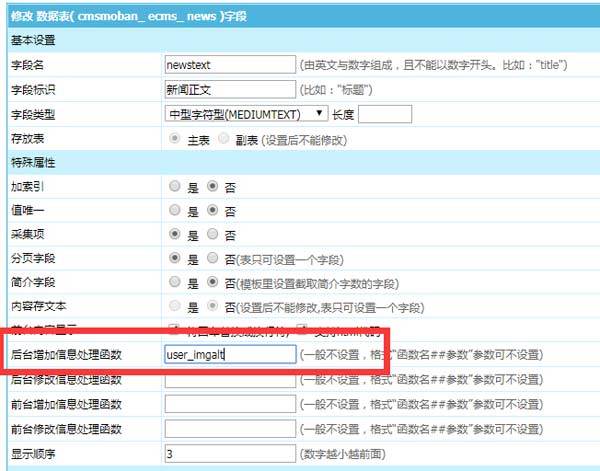Select 是 for 内容存文本
The image size is (600, 471).
[x=174, y=306]
